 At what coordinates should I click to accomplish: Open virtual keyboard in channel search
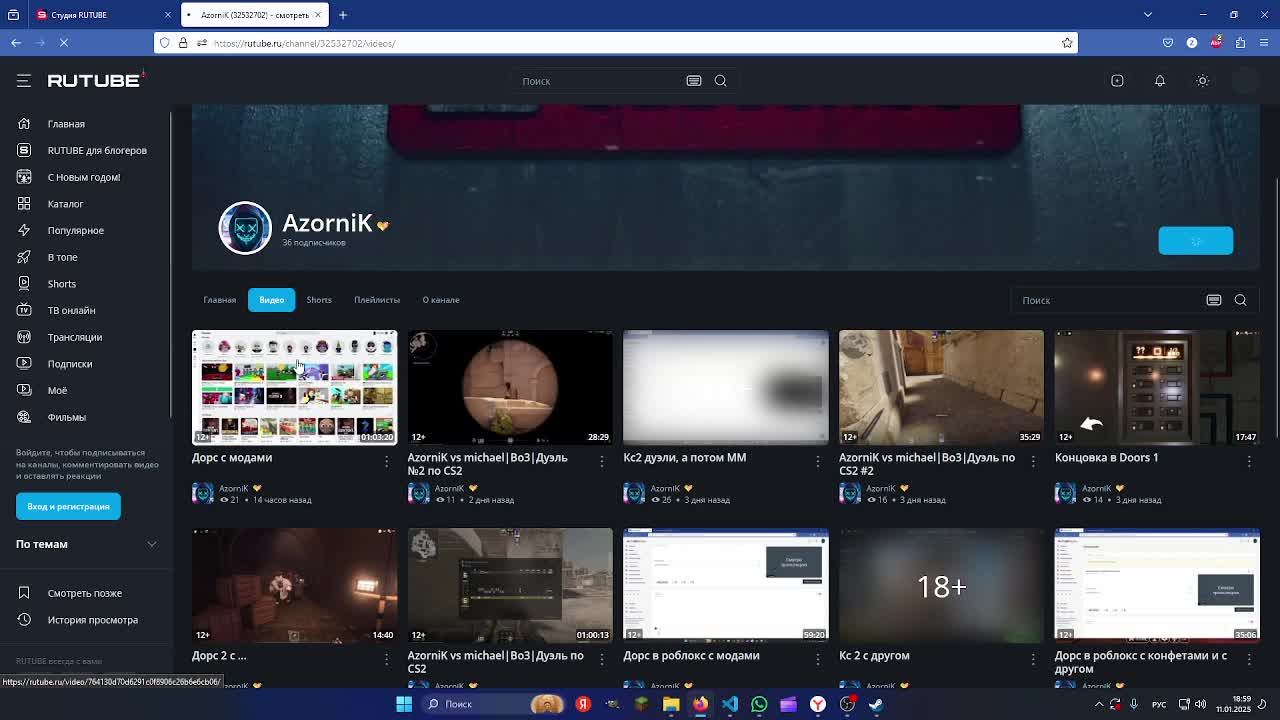[x=1214, y=300]
